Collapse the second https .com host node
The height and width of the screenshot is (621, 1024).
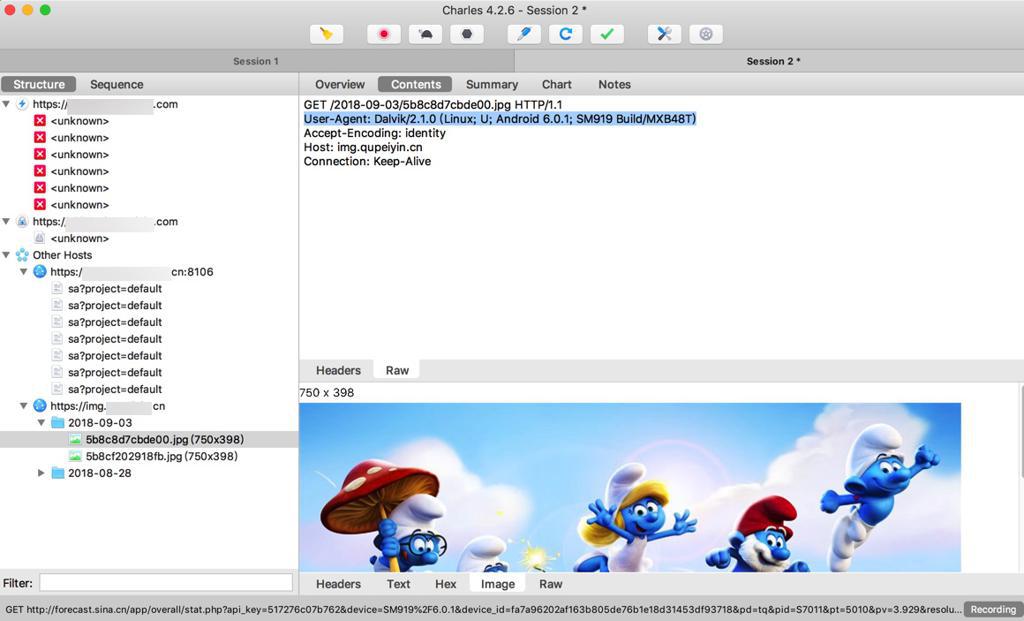tap(7, 221)
